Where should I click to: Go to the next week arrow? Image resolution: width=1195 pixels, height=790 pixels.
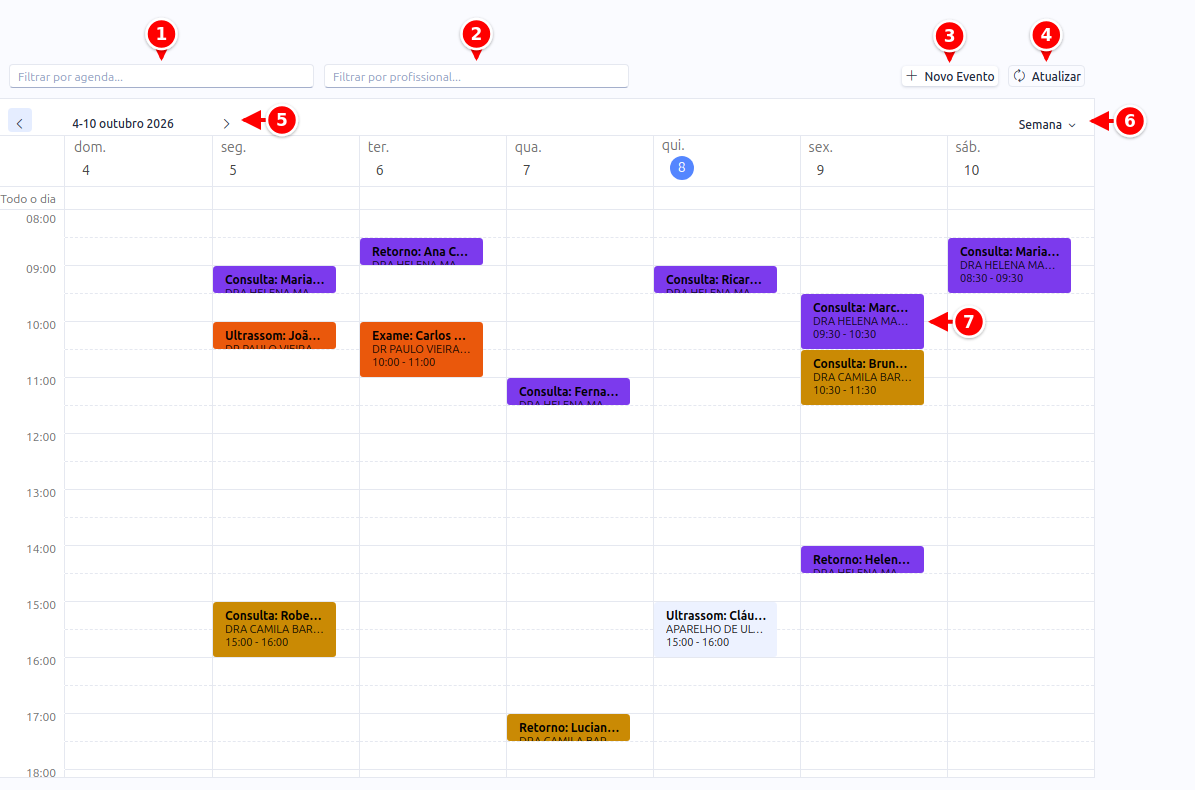226,123
